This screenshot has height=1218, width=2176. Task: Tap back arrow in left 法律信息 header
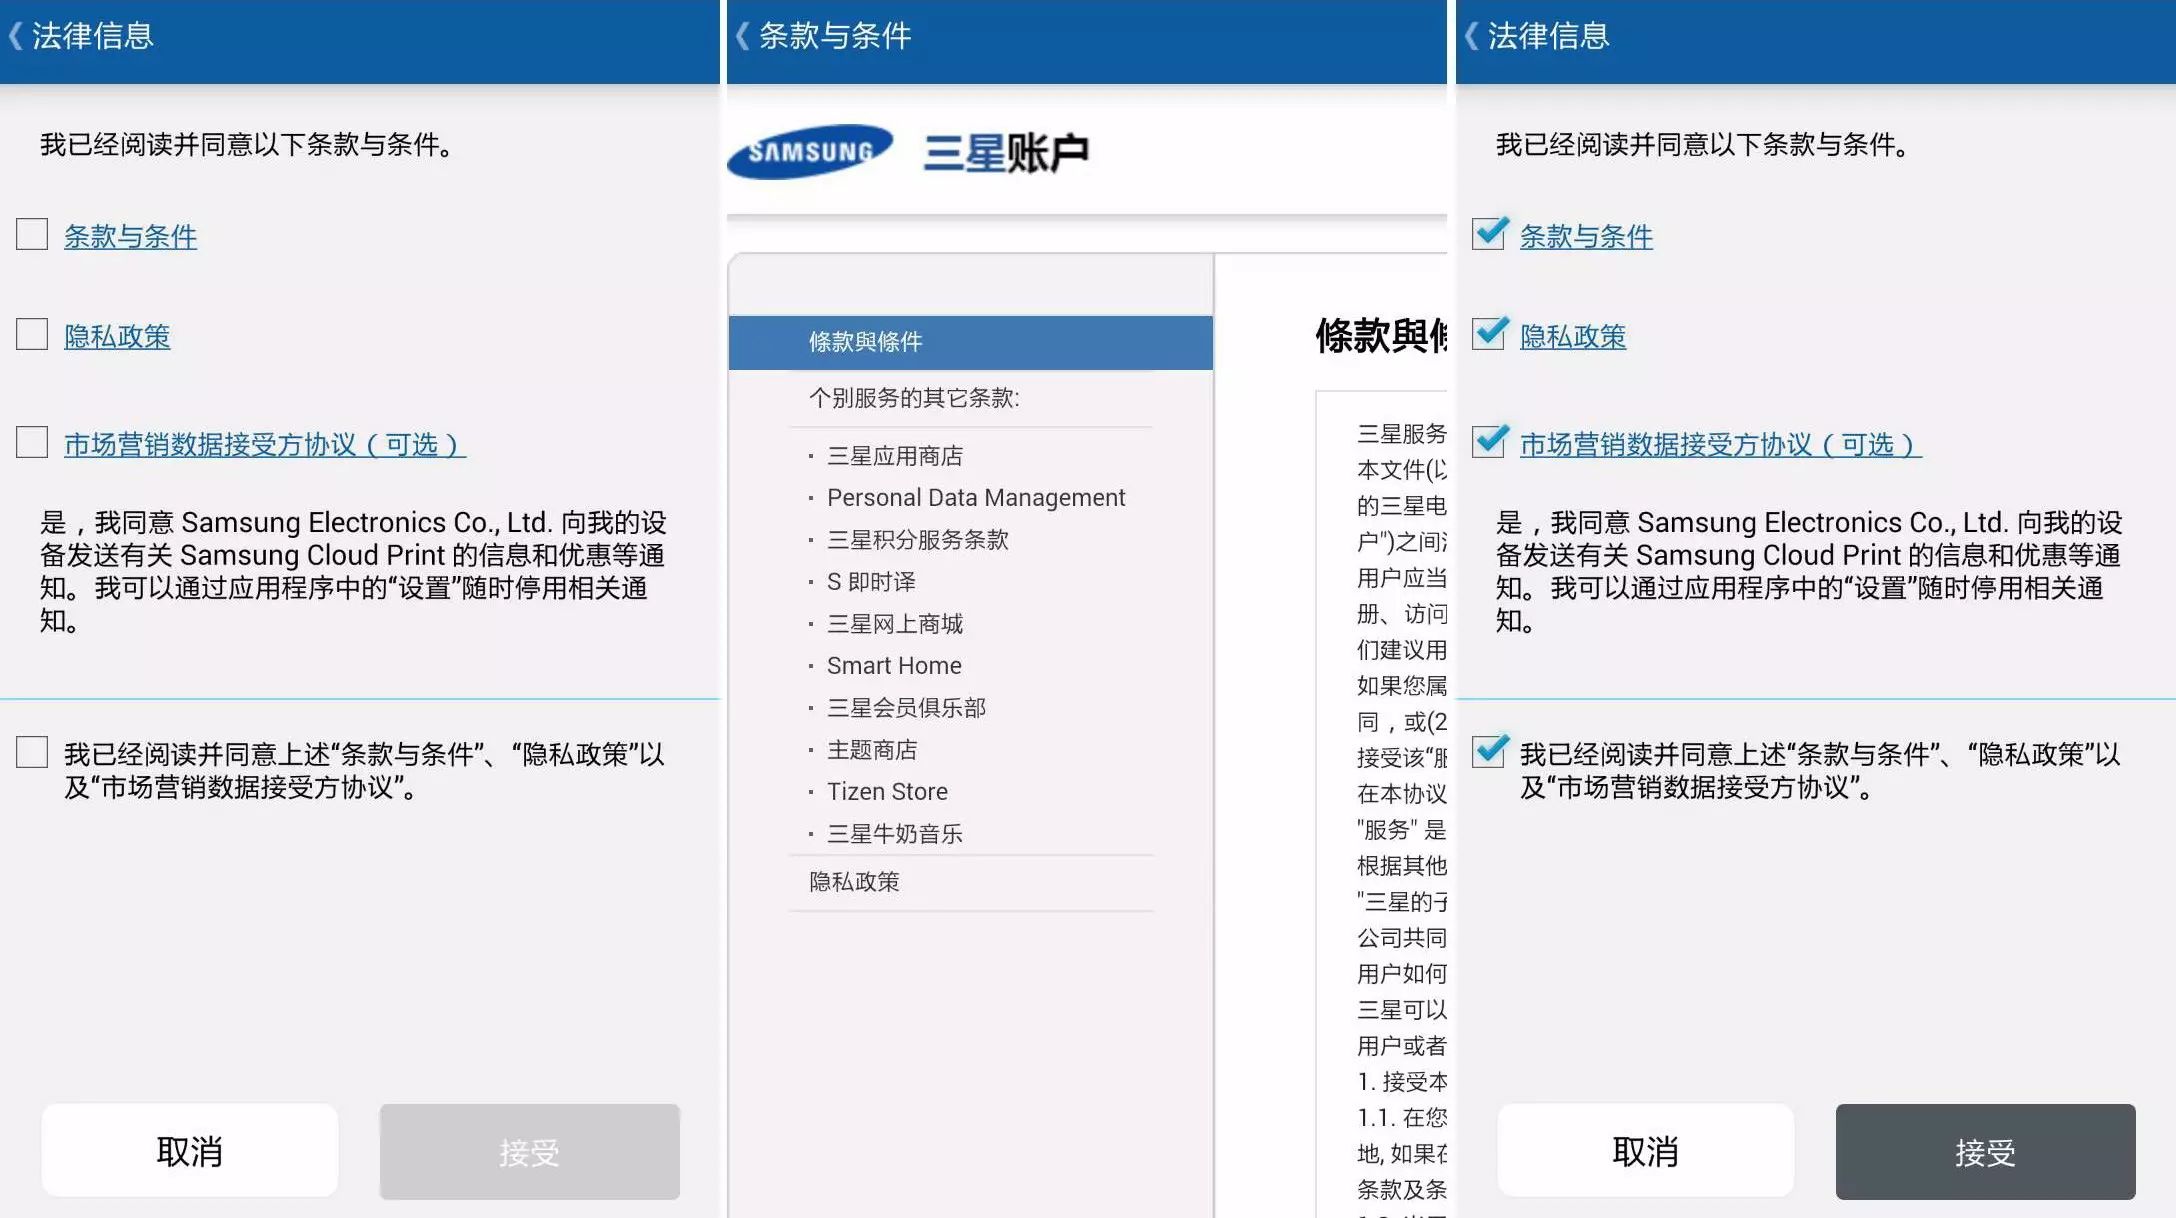point(15,36)
